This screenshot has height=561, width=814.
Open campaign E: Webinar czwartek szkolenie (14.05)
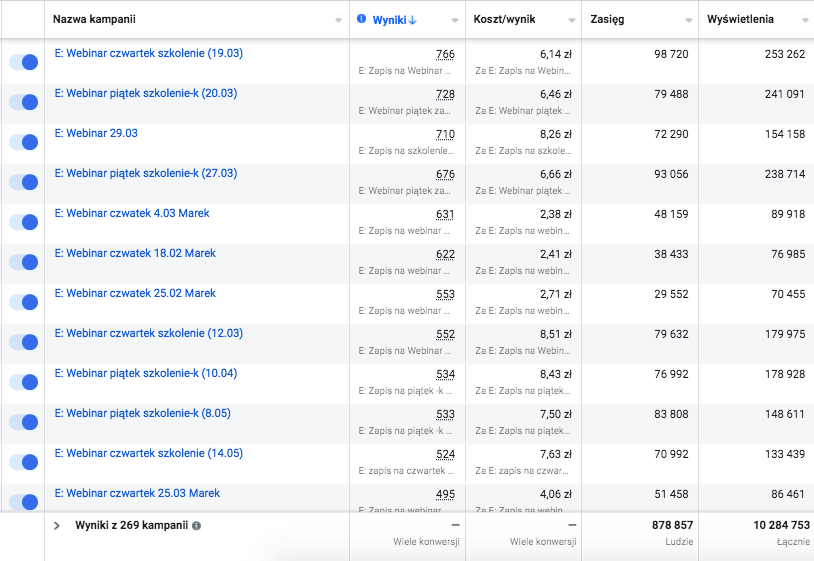click(x=148, y=453)
